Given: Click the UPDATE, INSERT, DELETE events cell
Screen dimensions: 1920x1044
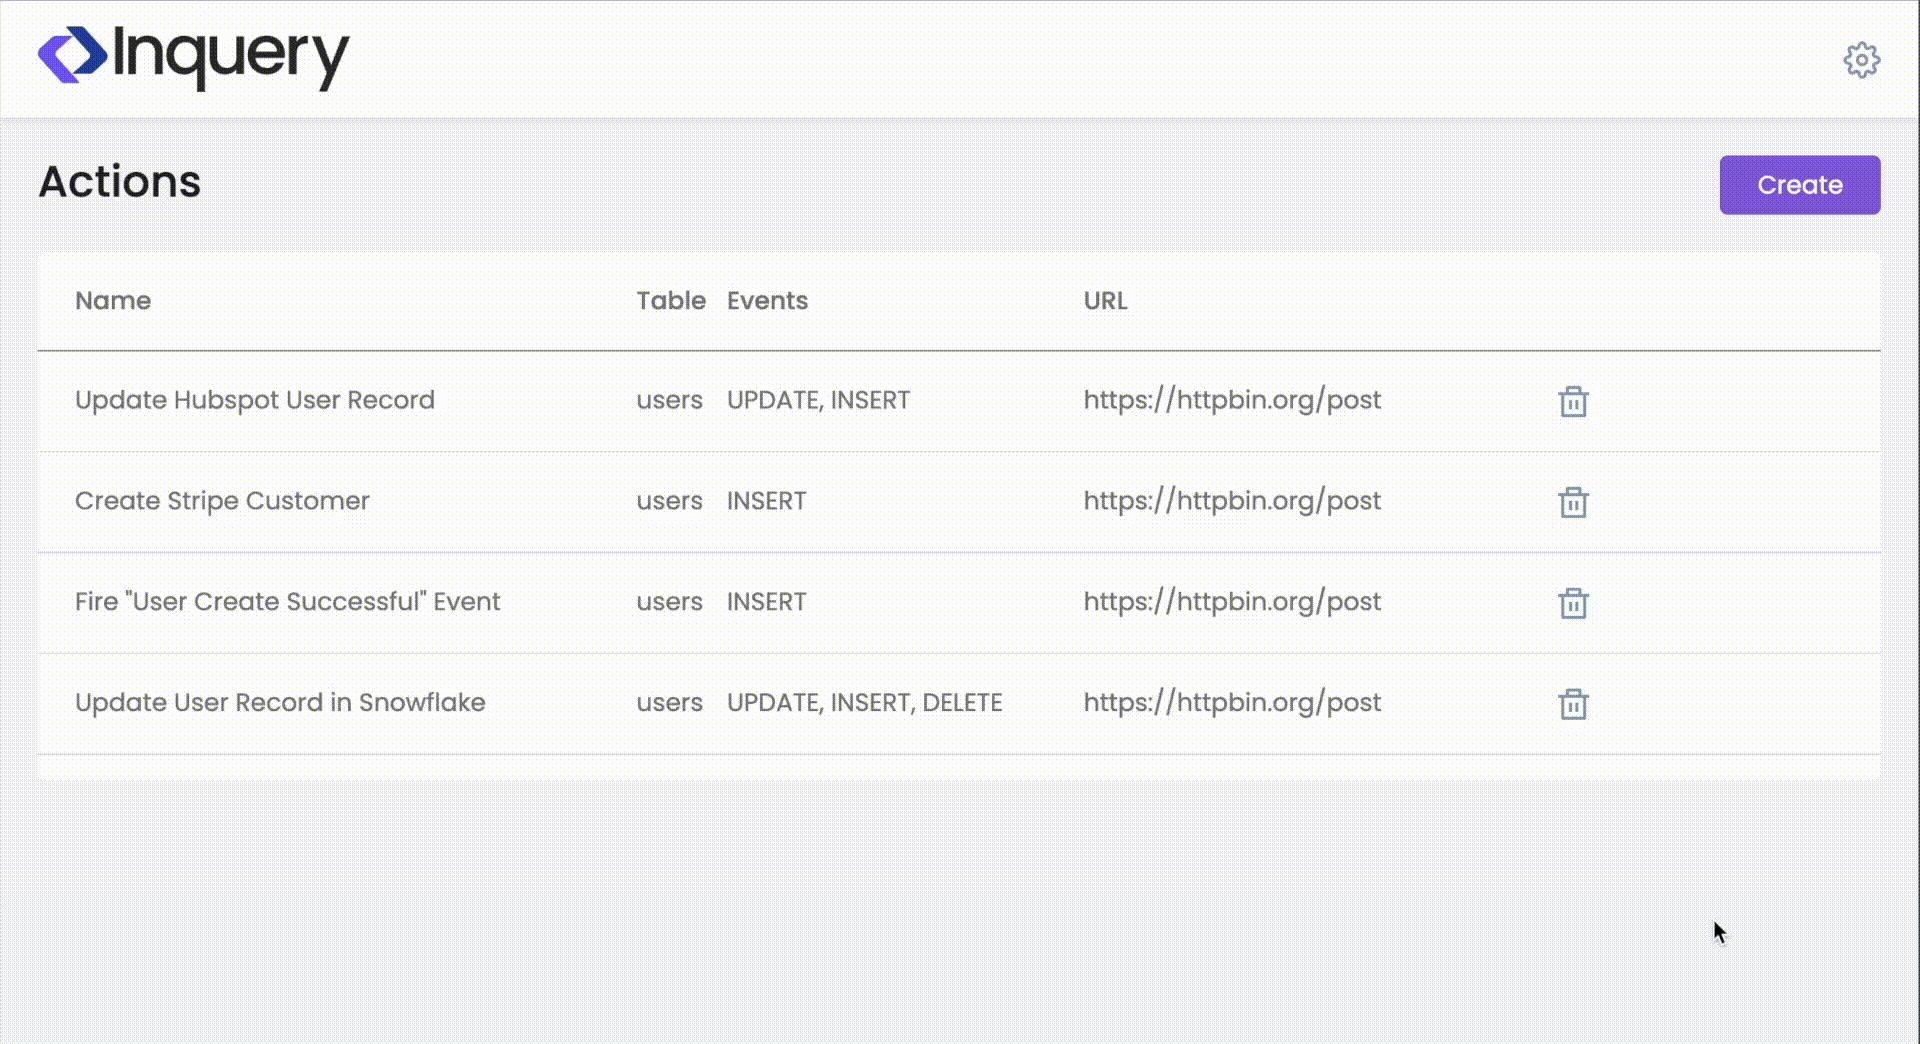Looking at the screenshot, I should [x=864, y=703].
